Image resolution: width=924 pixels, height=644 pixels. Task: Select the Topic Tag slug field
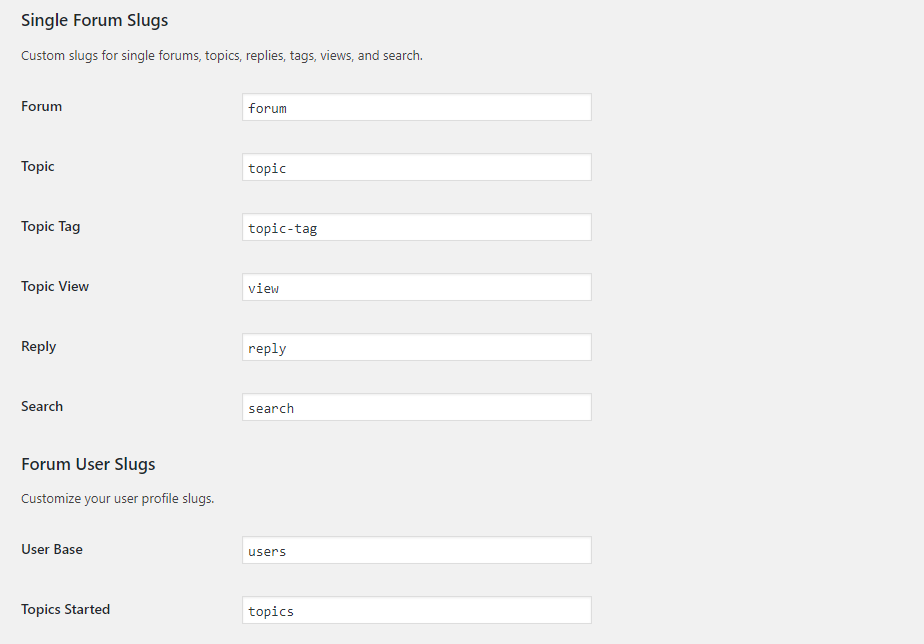click(416, 228)
